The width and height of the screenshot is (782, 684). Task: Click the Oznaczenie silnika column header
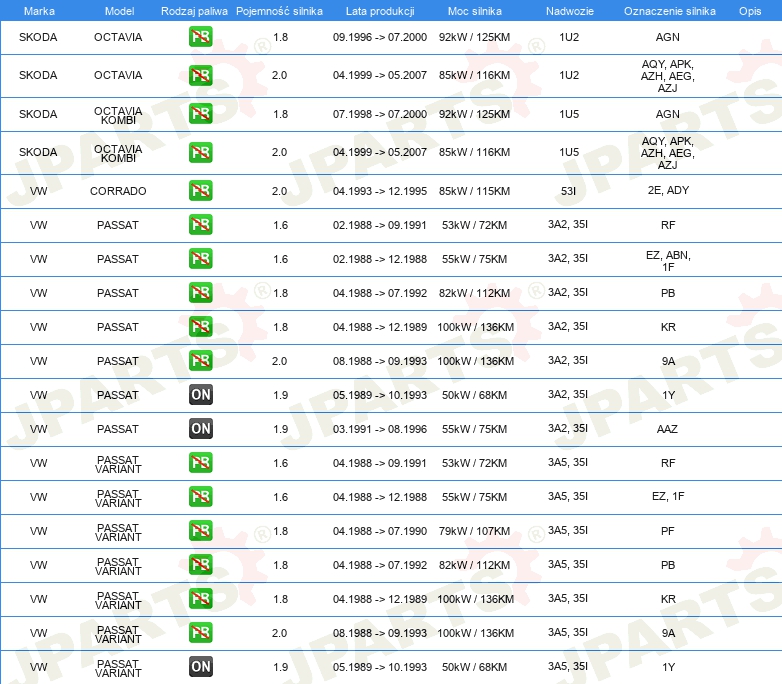click(x=669, y=11)
